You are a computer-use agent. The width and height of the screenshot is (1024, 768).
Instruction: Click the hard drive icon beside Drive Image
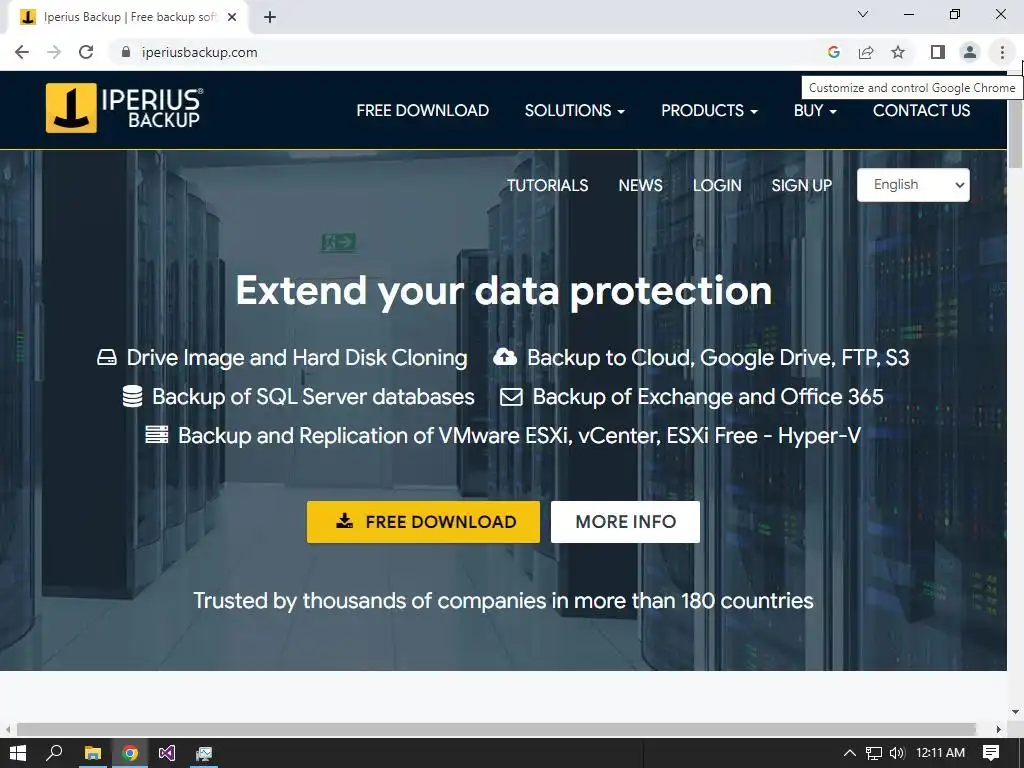click(x=107, y=358)
